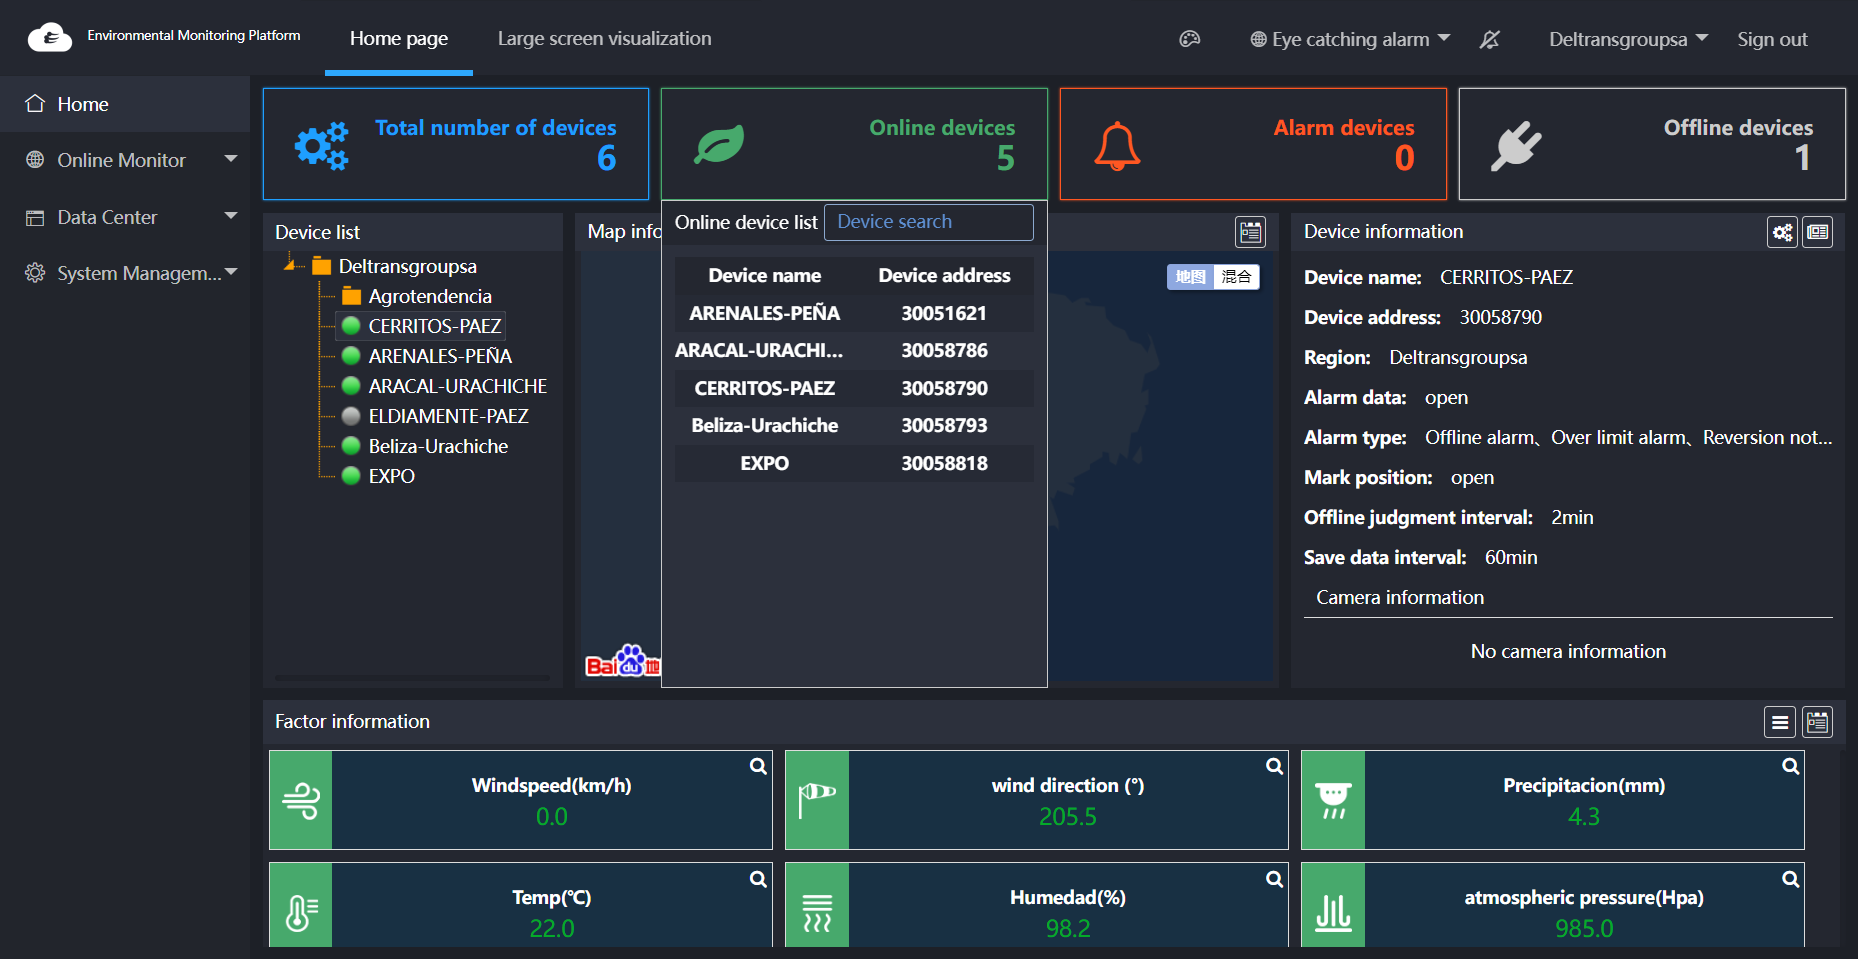Select ARENALES-PEÑA row in online device list
This screenshot has height=959, width=1858.
click(x=854, y=313)
